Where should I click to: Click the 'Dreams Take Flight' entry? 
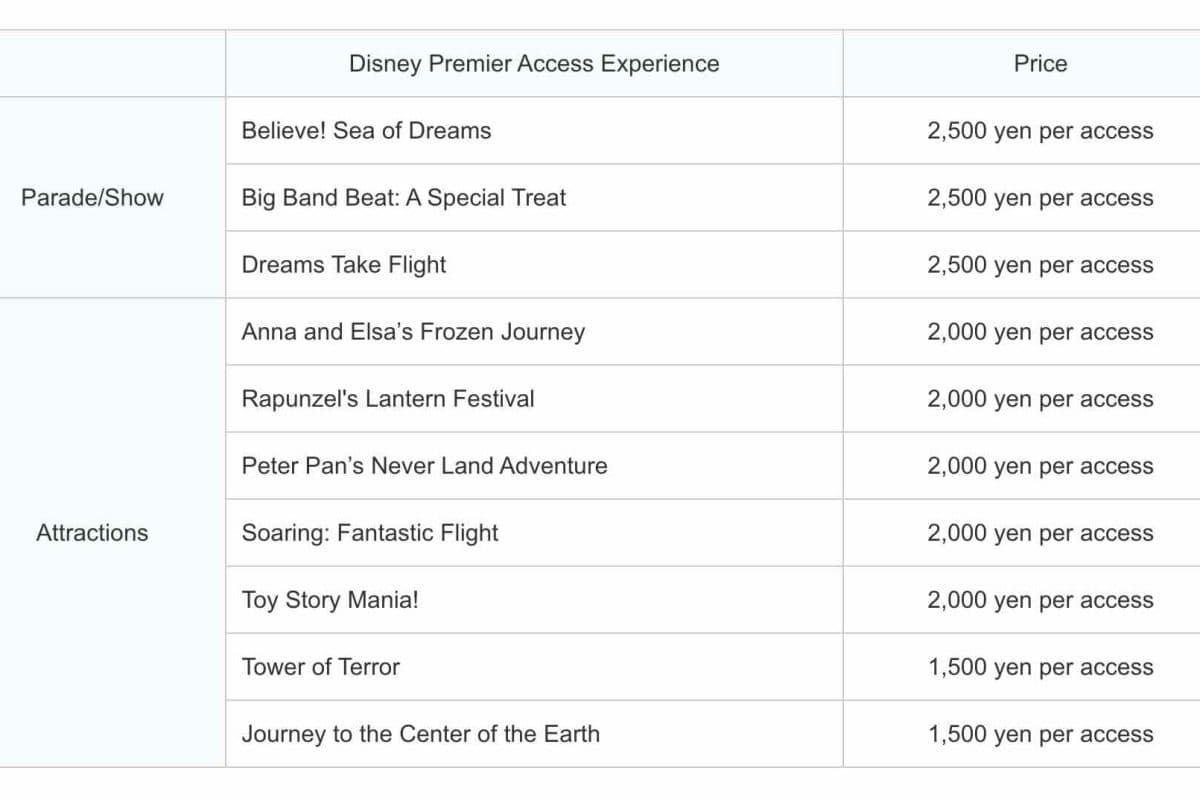point(344,265)
